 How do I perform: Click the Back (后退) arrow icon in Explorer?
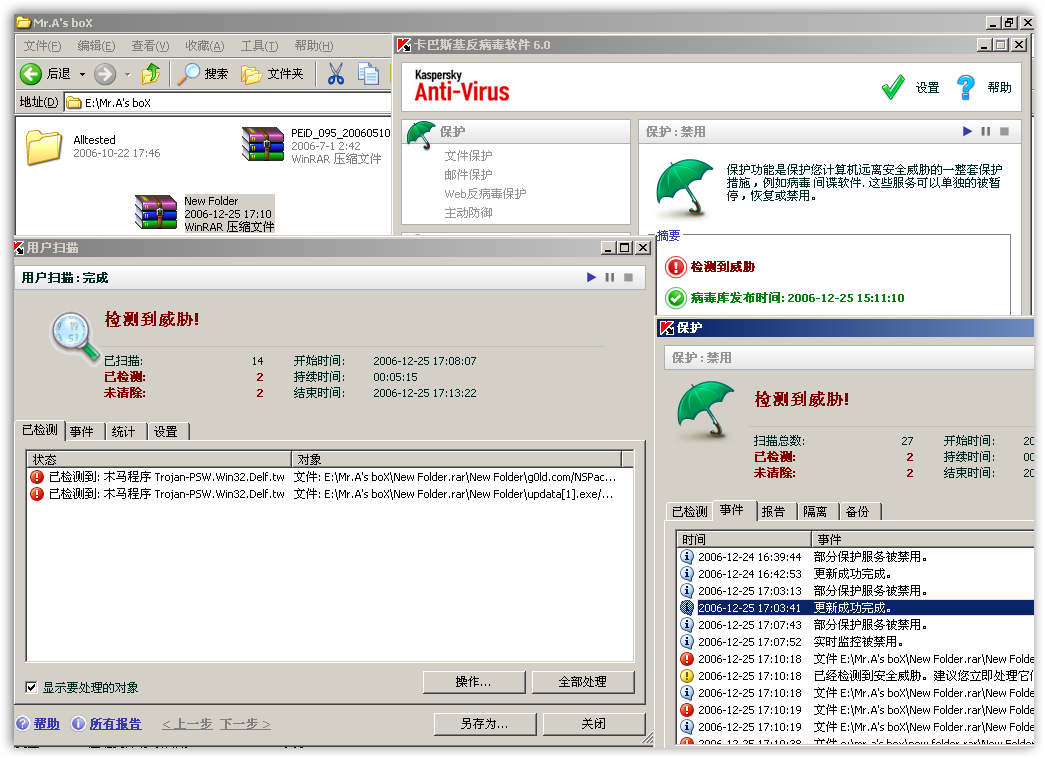(31, 74)
